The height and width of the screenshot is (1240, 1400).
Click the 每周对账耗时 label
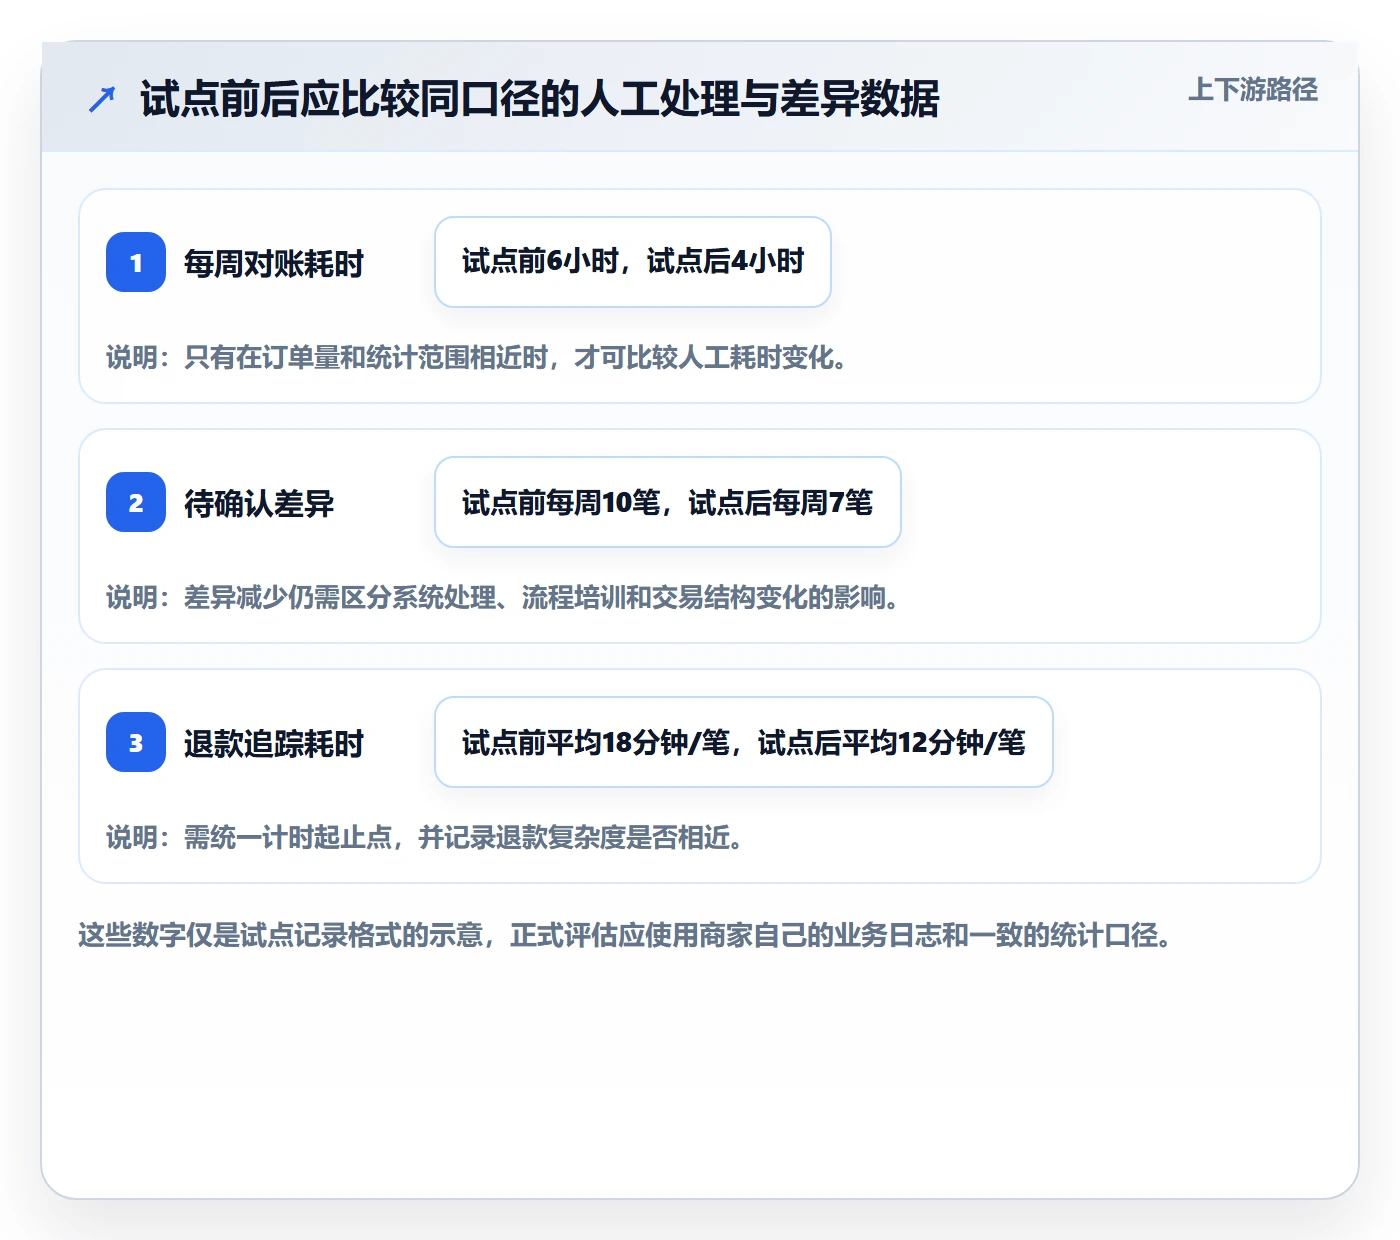coord(274,263)
